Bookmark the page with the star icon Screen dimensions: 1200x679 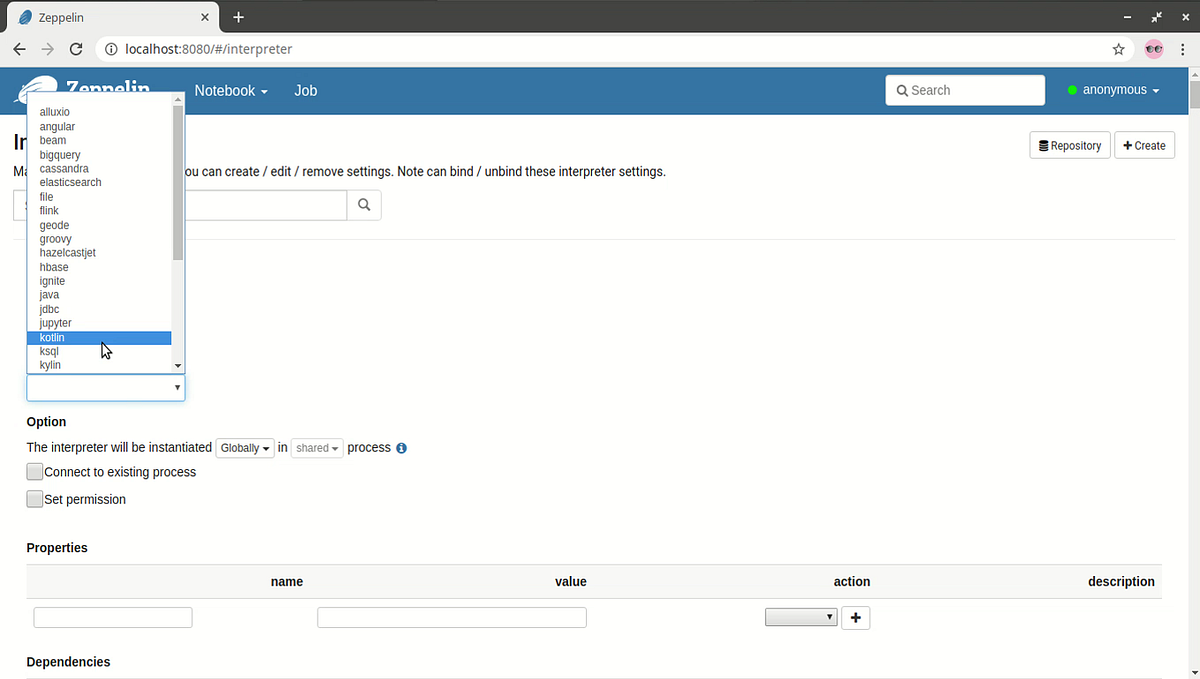pyautogui.click(x=1119, y=48)
